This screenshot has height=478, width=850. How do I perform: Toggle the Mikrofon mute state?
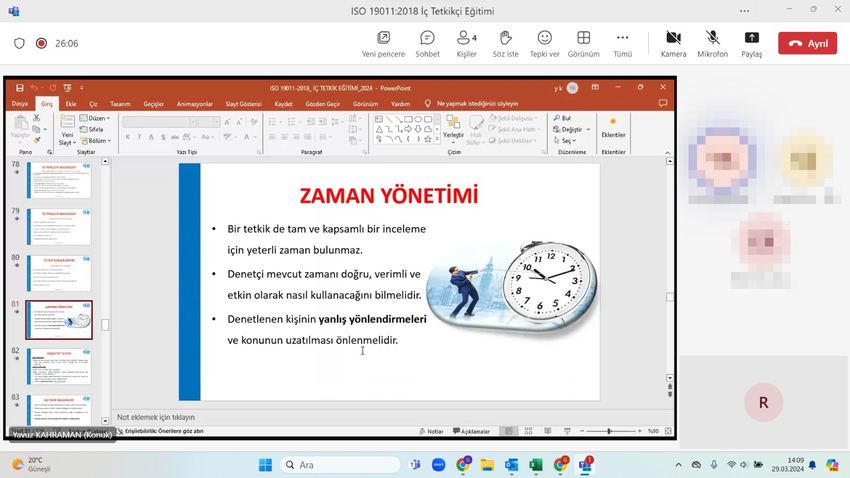712,44
